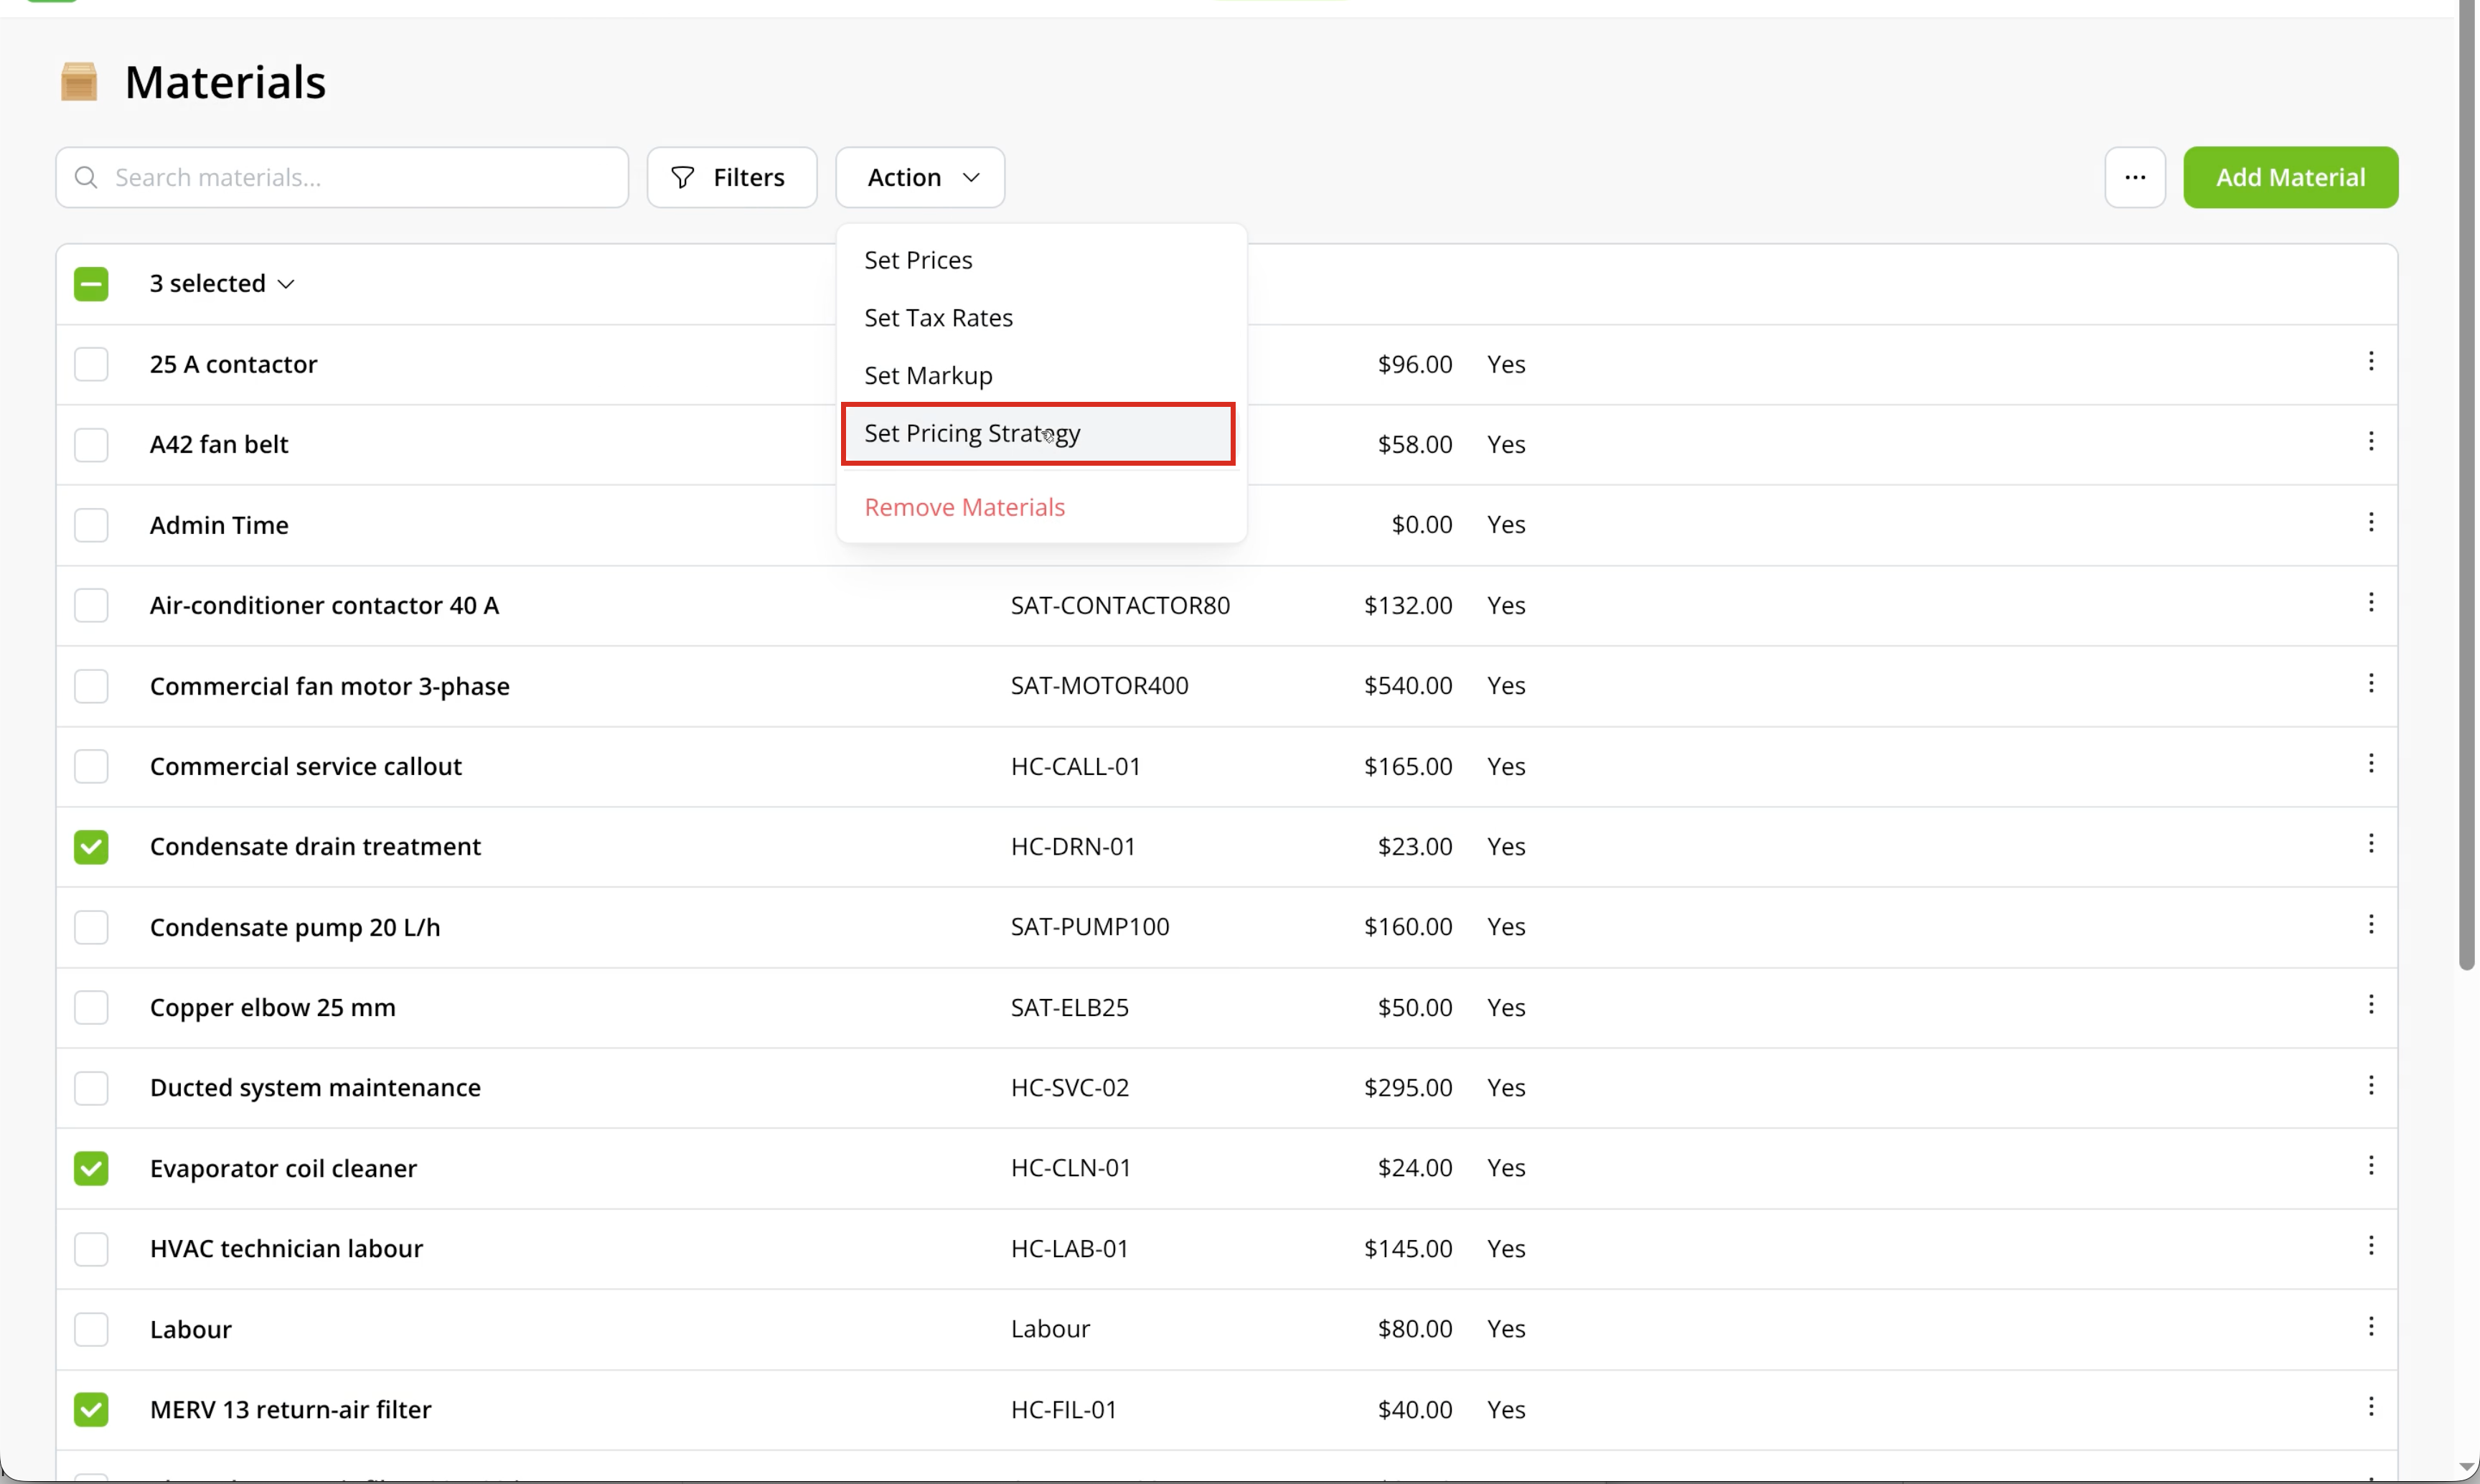The width and height of the screenshot is (2480, 1484).
Task: Click SAT-PUMP100 code cell
Action: point(1090,927)
